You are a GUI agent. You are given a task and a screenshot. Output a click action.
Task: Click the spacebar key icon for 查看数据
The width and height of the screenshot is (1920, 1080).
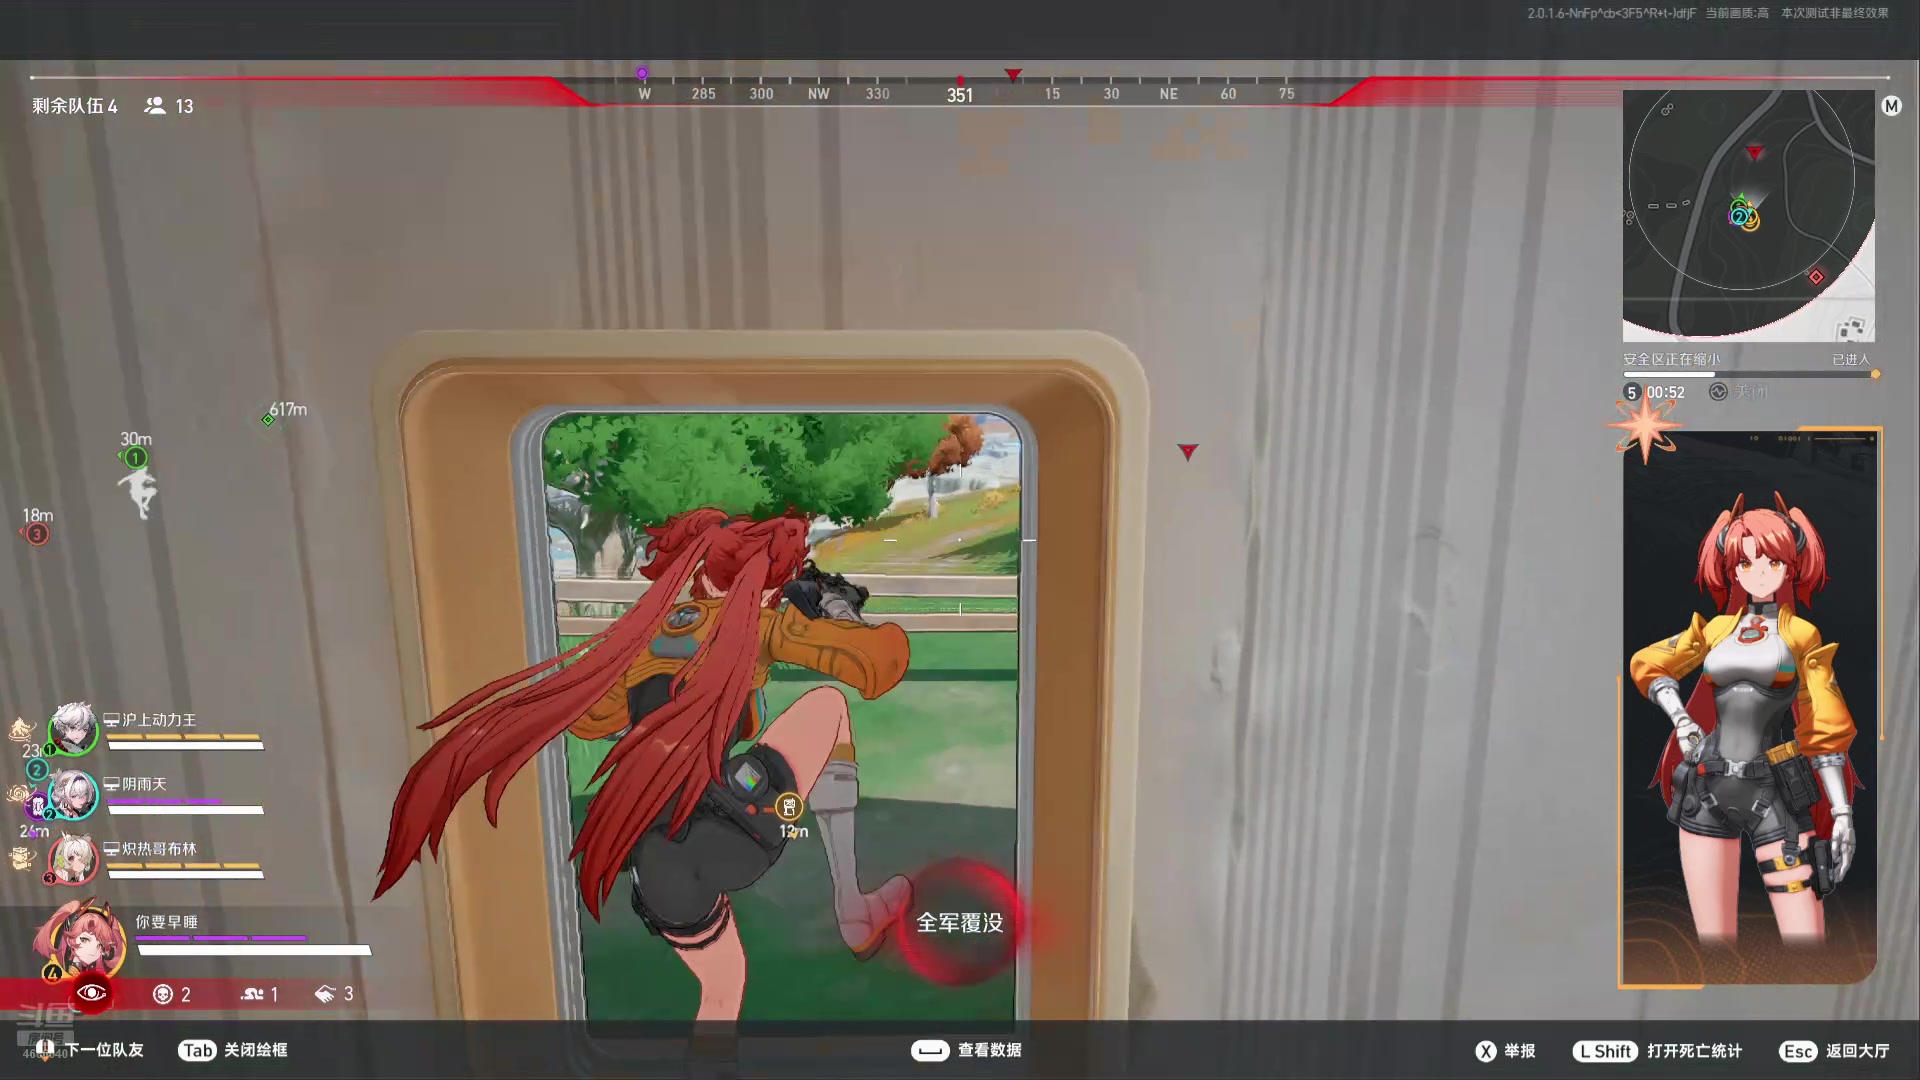(930, 1050)
